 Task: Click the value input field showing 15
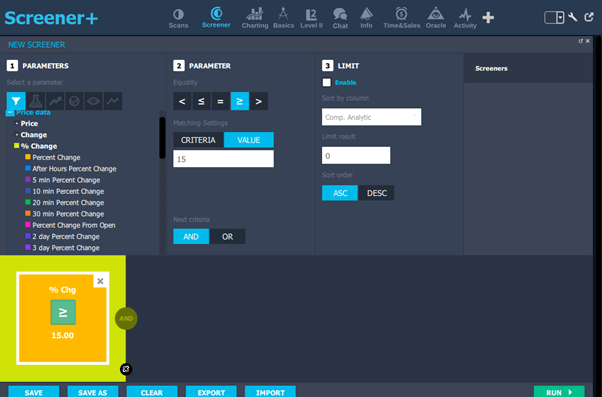223,159
